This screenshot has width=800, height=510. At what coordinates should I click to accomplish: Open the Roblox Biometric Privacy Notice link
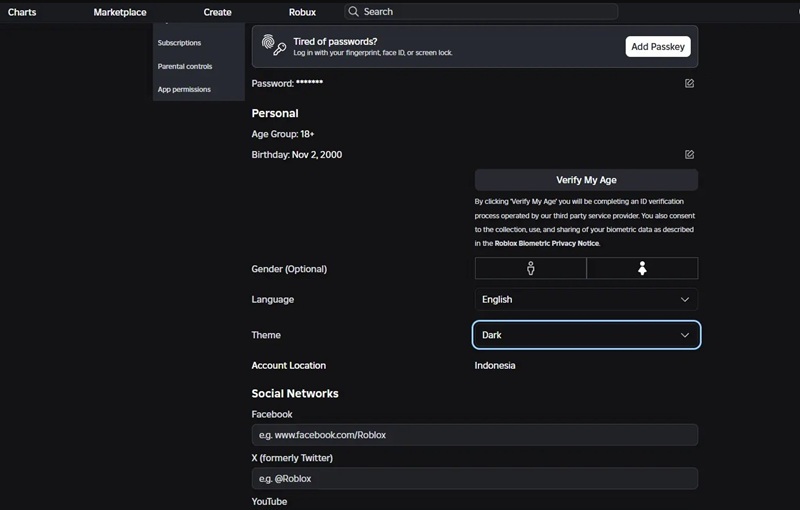click(x=547, y=243)
